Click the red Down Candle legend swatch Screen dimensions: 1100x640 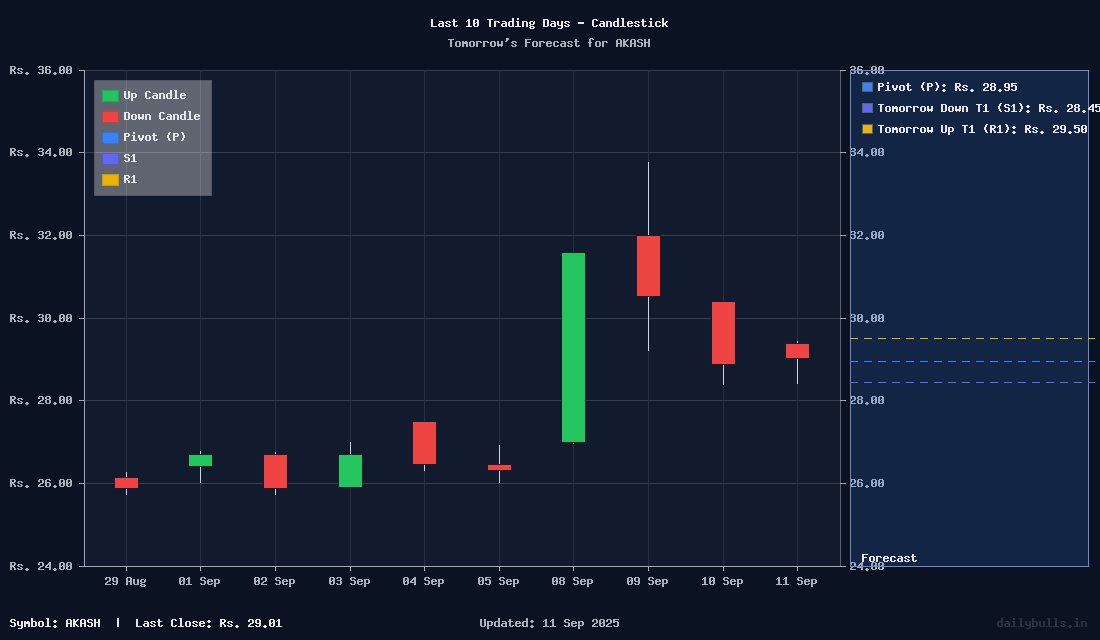tap(110, 116)
